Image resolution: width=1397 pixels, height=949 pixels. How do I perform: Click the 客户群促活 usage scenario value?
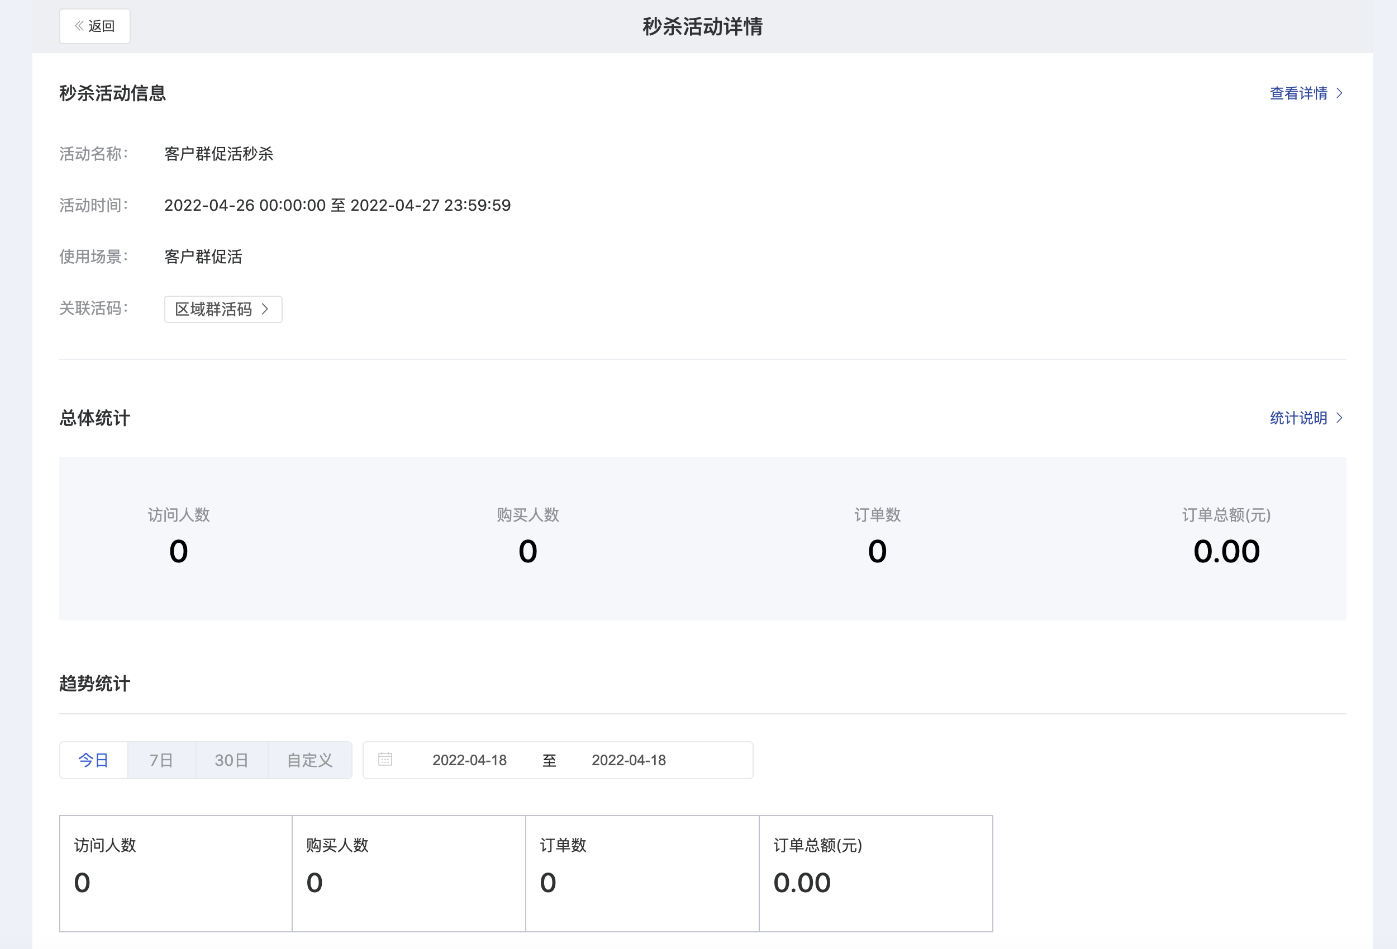(x=203, y=257)
